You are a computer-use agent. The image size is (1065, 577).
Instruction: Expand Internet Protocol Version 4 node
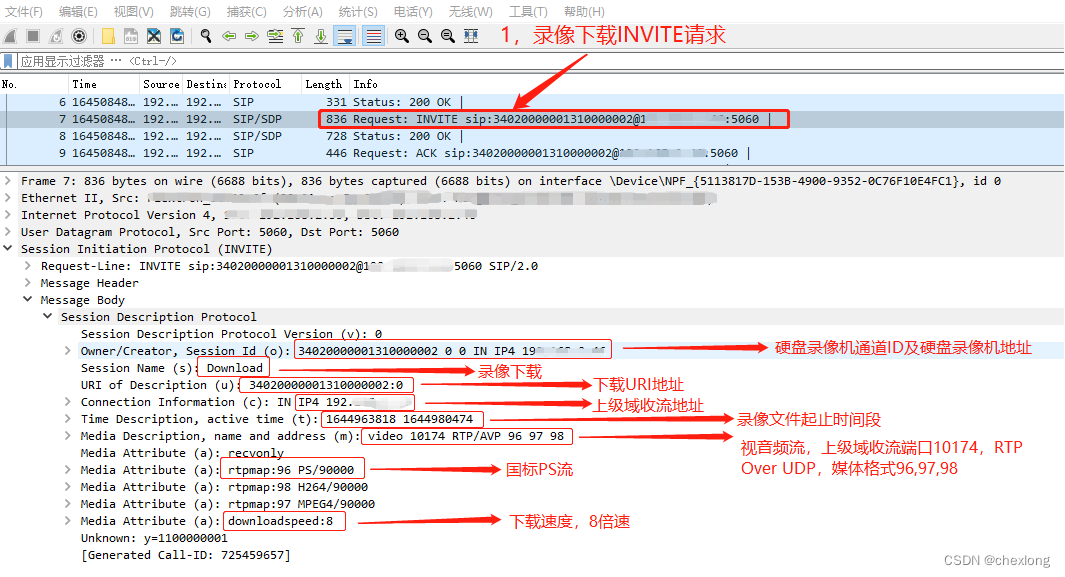(x=7, y=215)
